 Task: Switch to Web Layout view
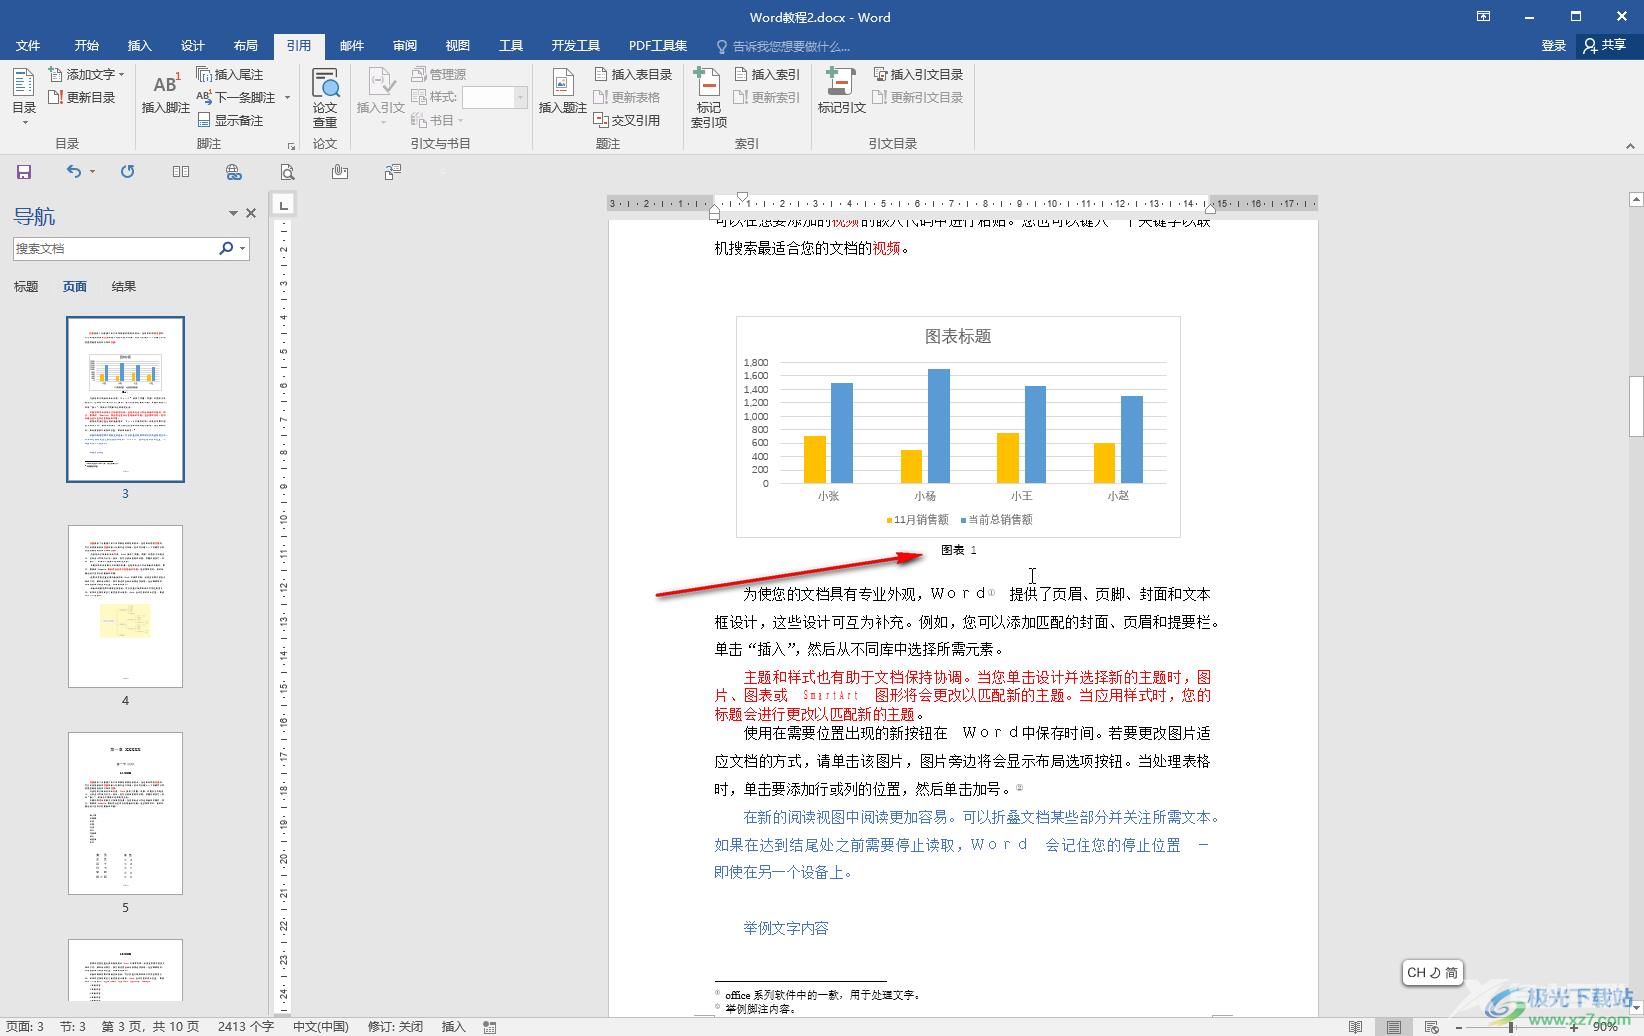click(1431, 1027)
